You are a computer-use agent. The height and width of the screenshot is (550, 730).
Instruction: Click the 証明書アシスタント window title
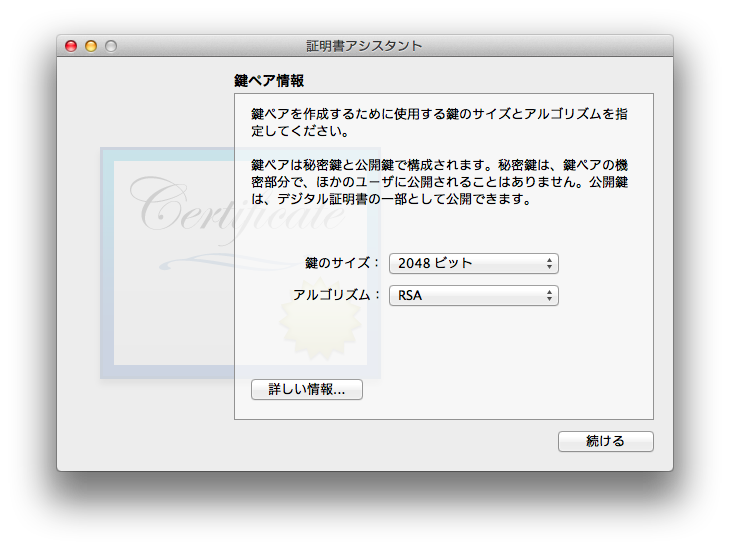pos(364,46)
